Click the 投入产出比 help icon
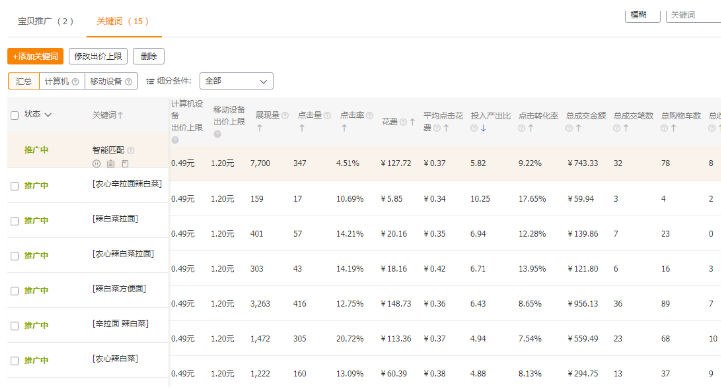Screen dimensions: 721x389 click(x=474, y=128)
